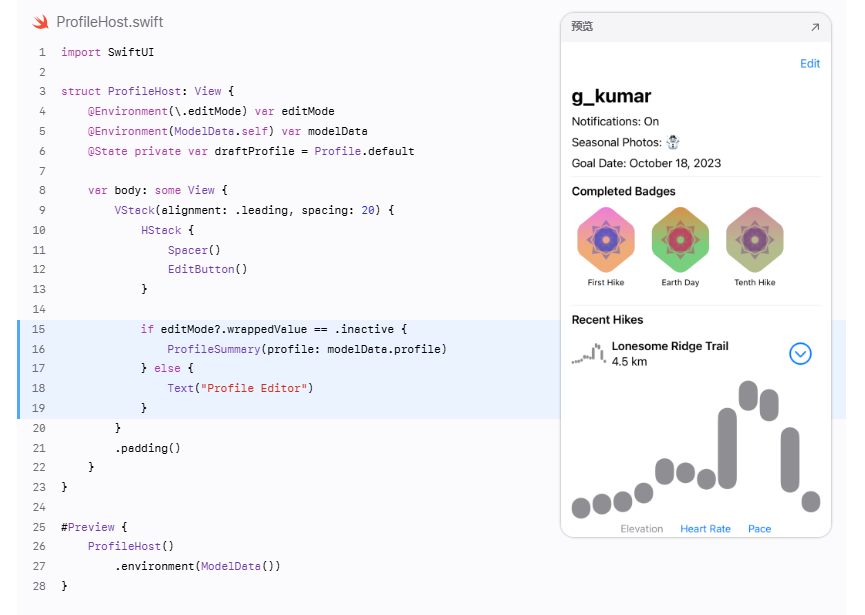Click the Spacer() code on line 11
The image size is (865, 615).
tap(194, 250)
